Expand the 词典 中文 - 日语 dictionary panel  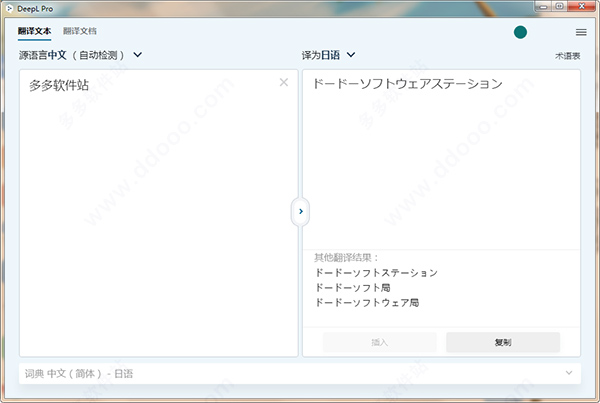[300, 374]
